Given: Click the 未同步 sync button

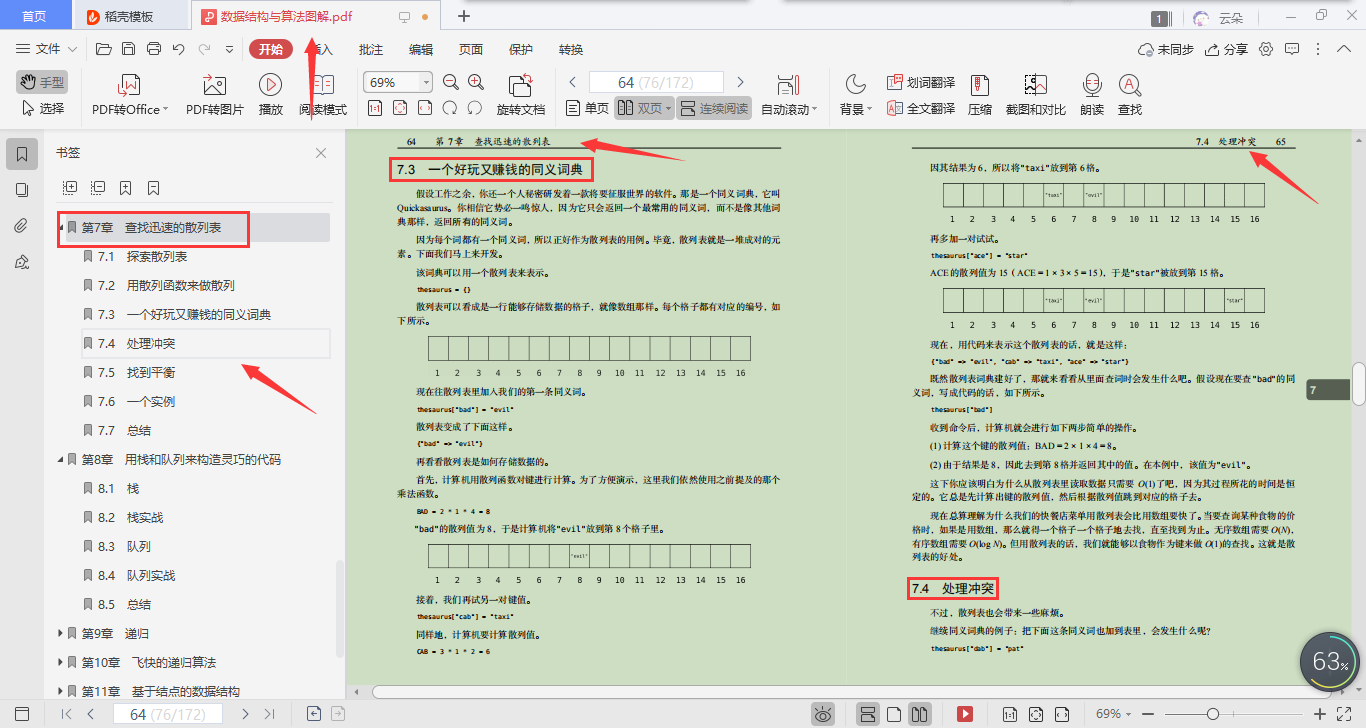Looking at the screenshot, I should click(1166, 49).
